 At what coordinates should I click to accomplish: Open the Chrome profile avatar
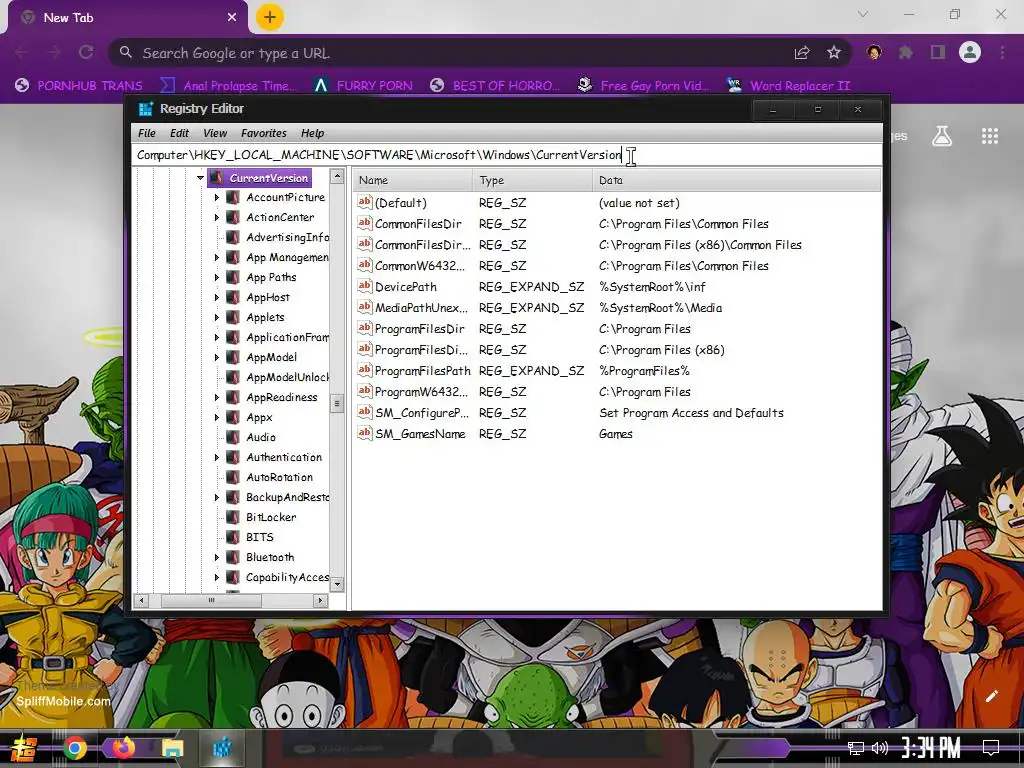pyautogui.click(x=970, y=52)
